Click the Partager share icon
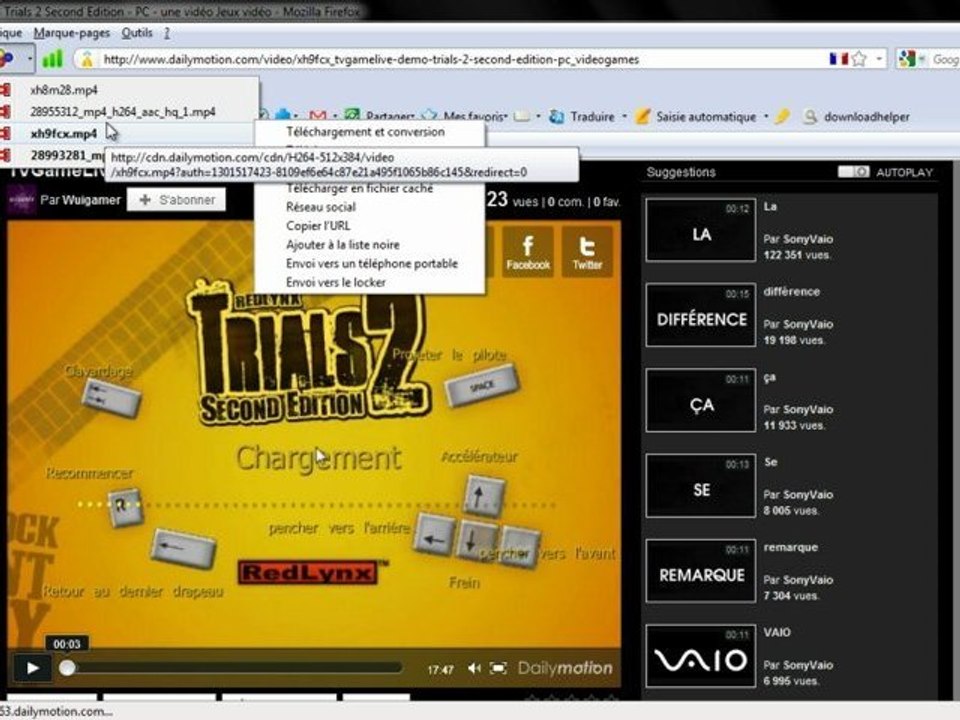960x720 pixels. pyautogui.click(x=352, y=116)
